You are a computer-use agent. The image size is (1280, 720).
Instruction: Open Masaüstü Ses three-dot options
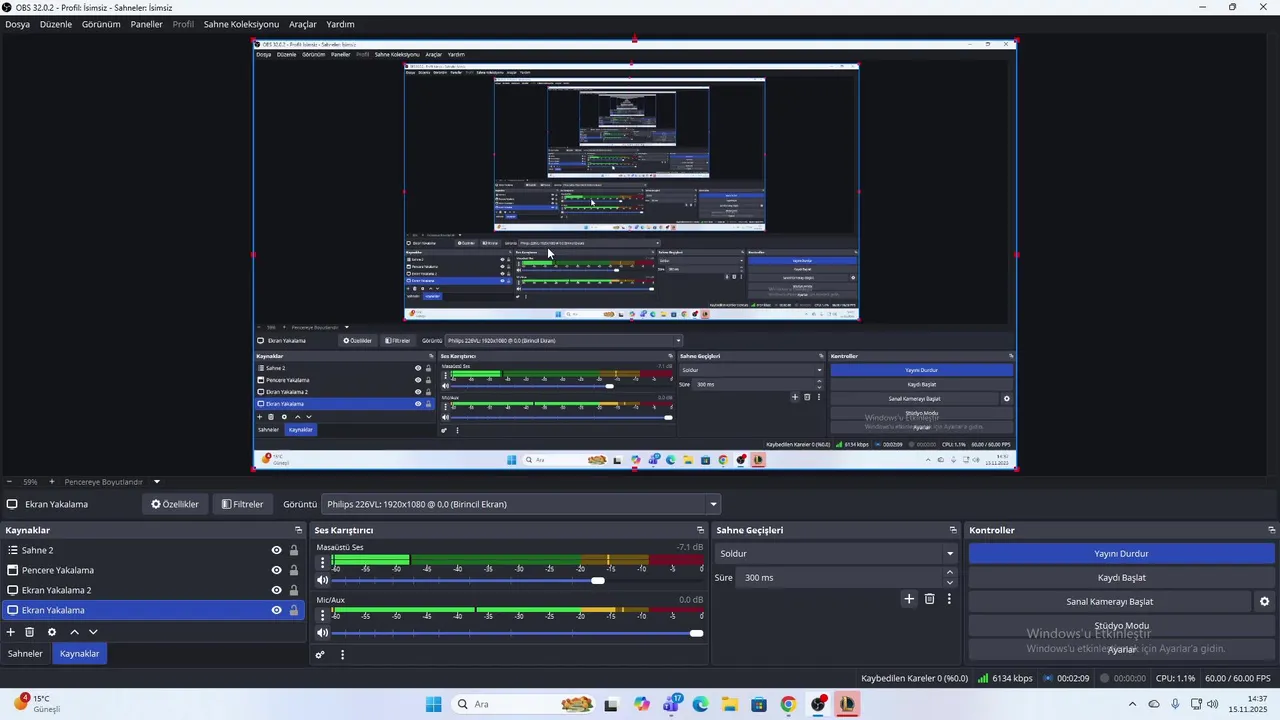pyautogui.click(x=322, y=563)
